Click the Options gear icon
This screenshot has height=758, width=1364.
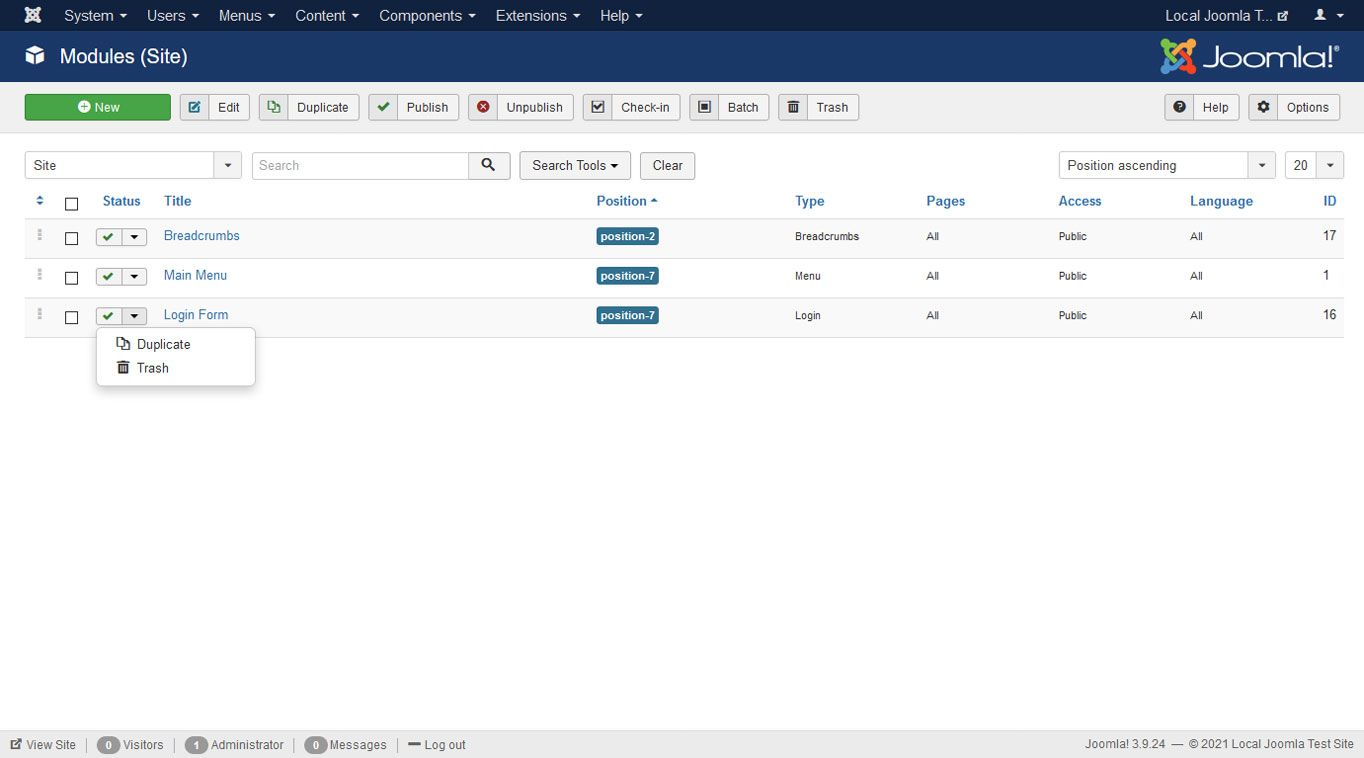click(1263, 107)
